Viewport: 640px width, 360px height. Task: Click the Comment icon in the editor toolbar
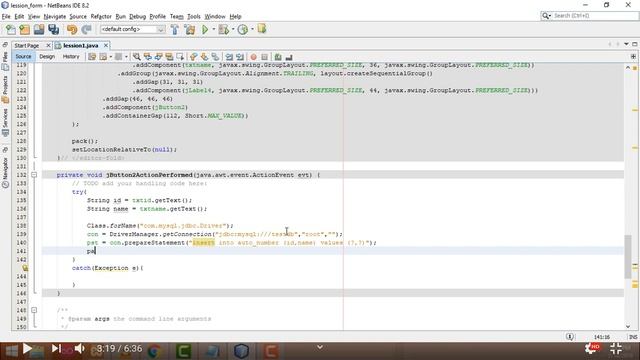(x=278, y=57)
